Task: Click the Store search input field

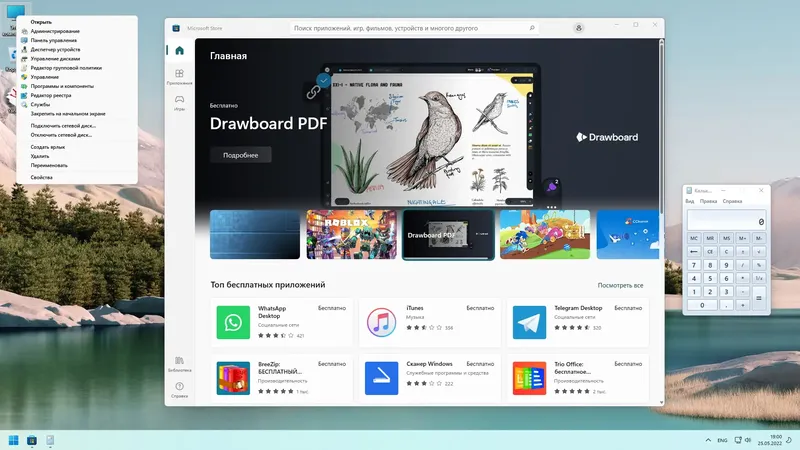Action: [x=414, y=28]
